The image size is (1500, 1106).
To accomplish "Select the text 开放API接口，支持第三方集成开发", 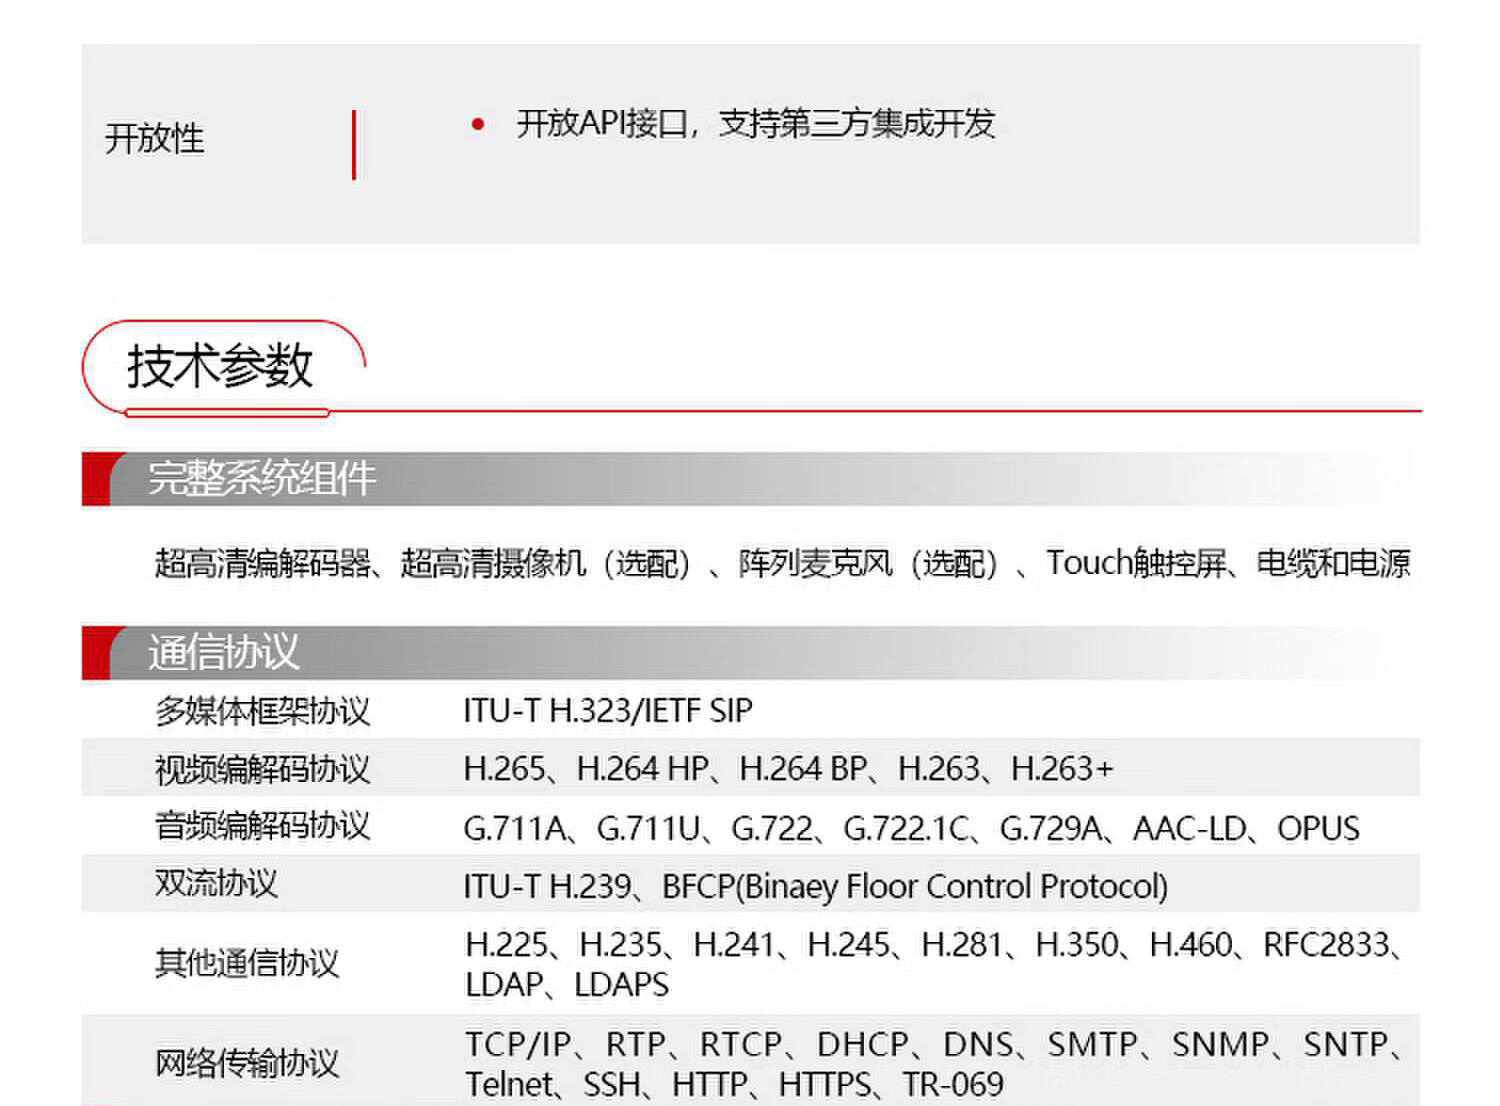I will pyautogui.click(x=756, y=124).
